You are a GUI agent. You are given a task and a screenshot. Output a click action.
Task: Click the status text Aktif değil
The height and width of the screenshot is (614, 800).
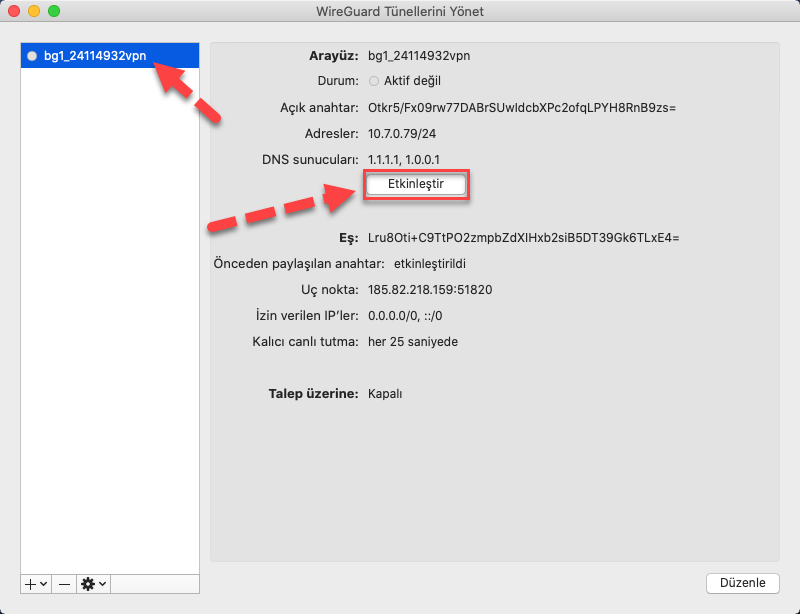[x=412, y=81]
